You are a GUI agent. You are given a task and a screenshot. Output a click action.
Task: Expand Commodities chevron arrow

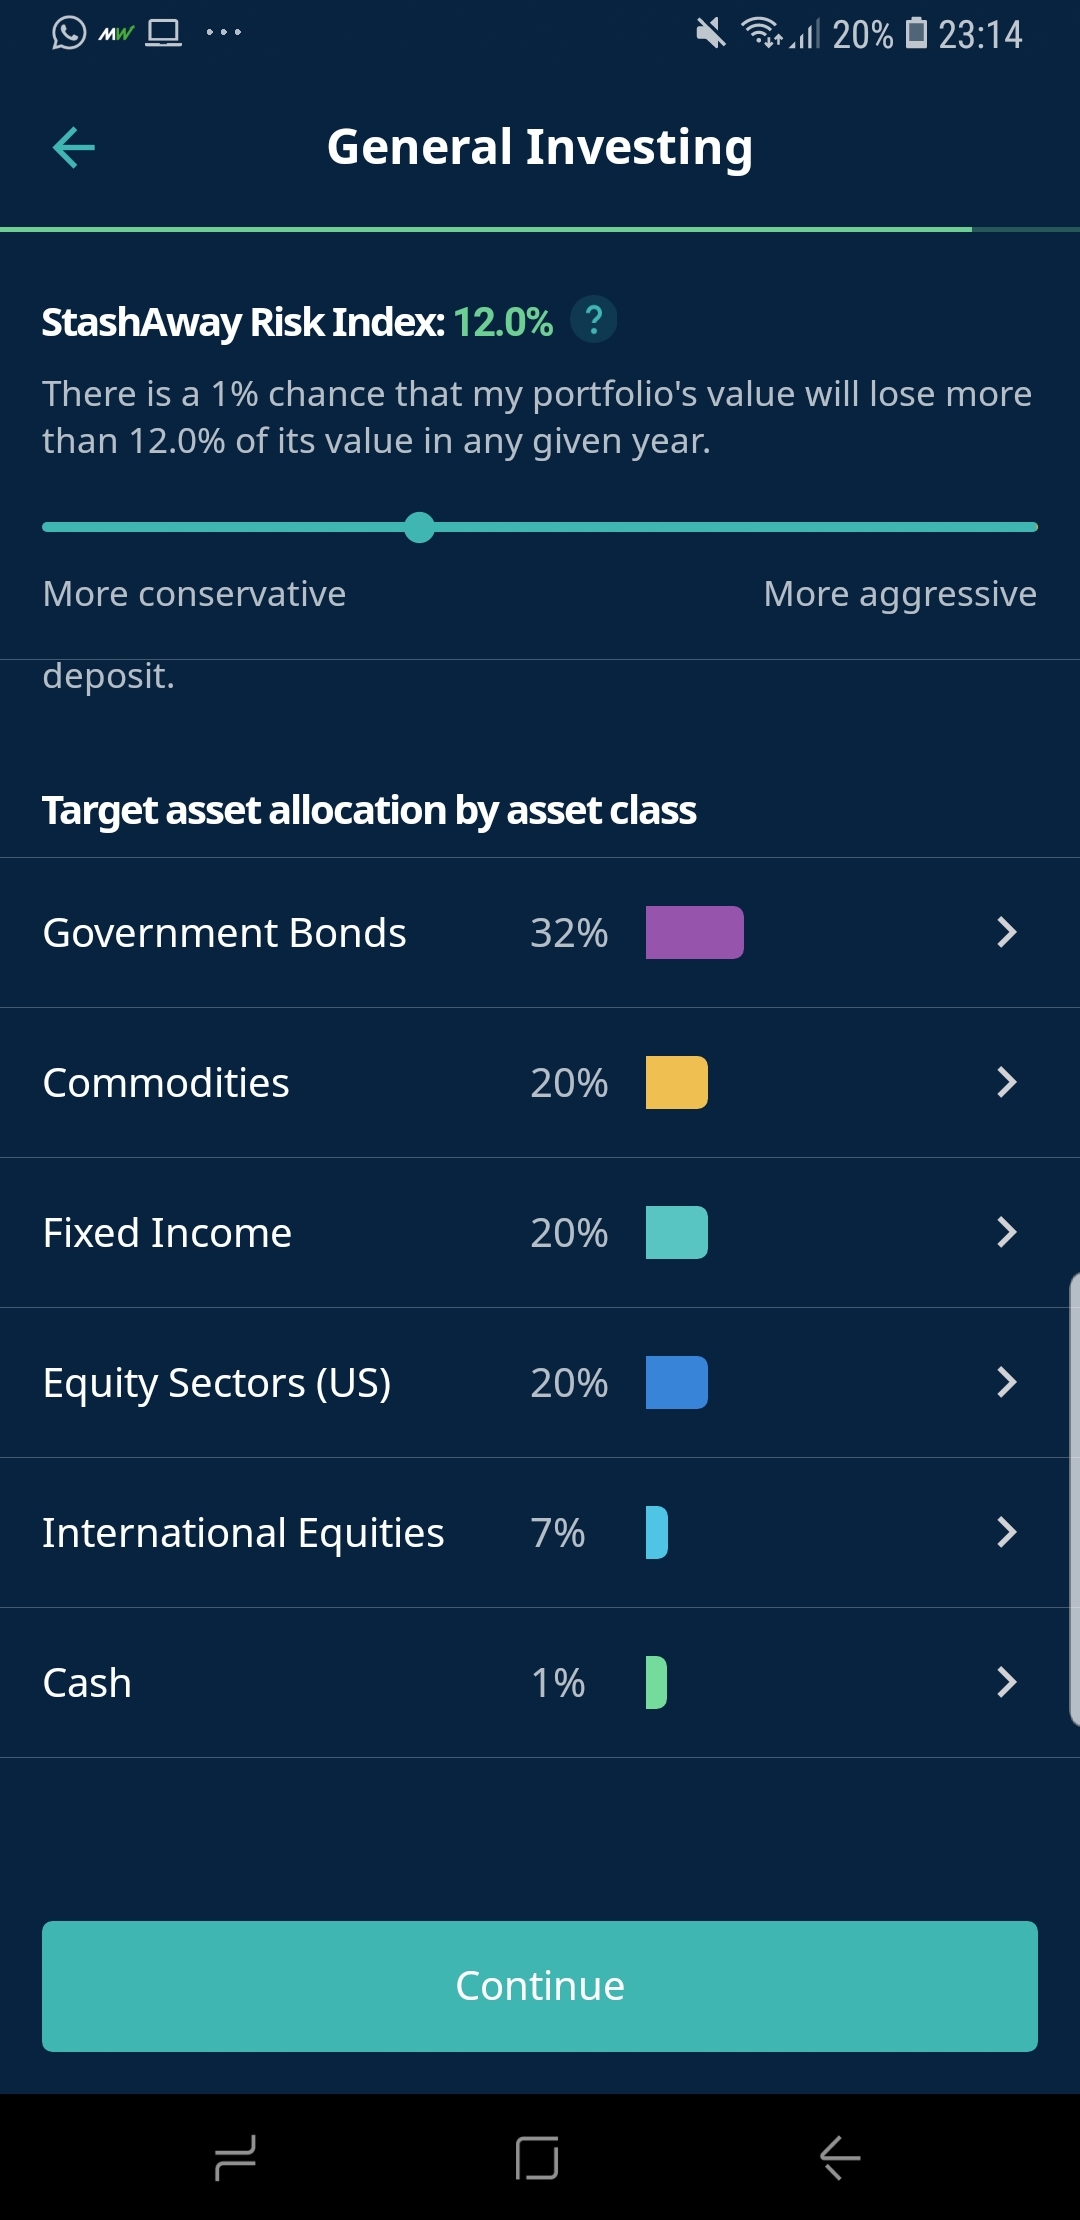tap(1007, 1082)
